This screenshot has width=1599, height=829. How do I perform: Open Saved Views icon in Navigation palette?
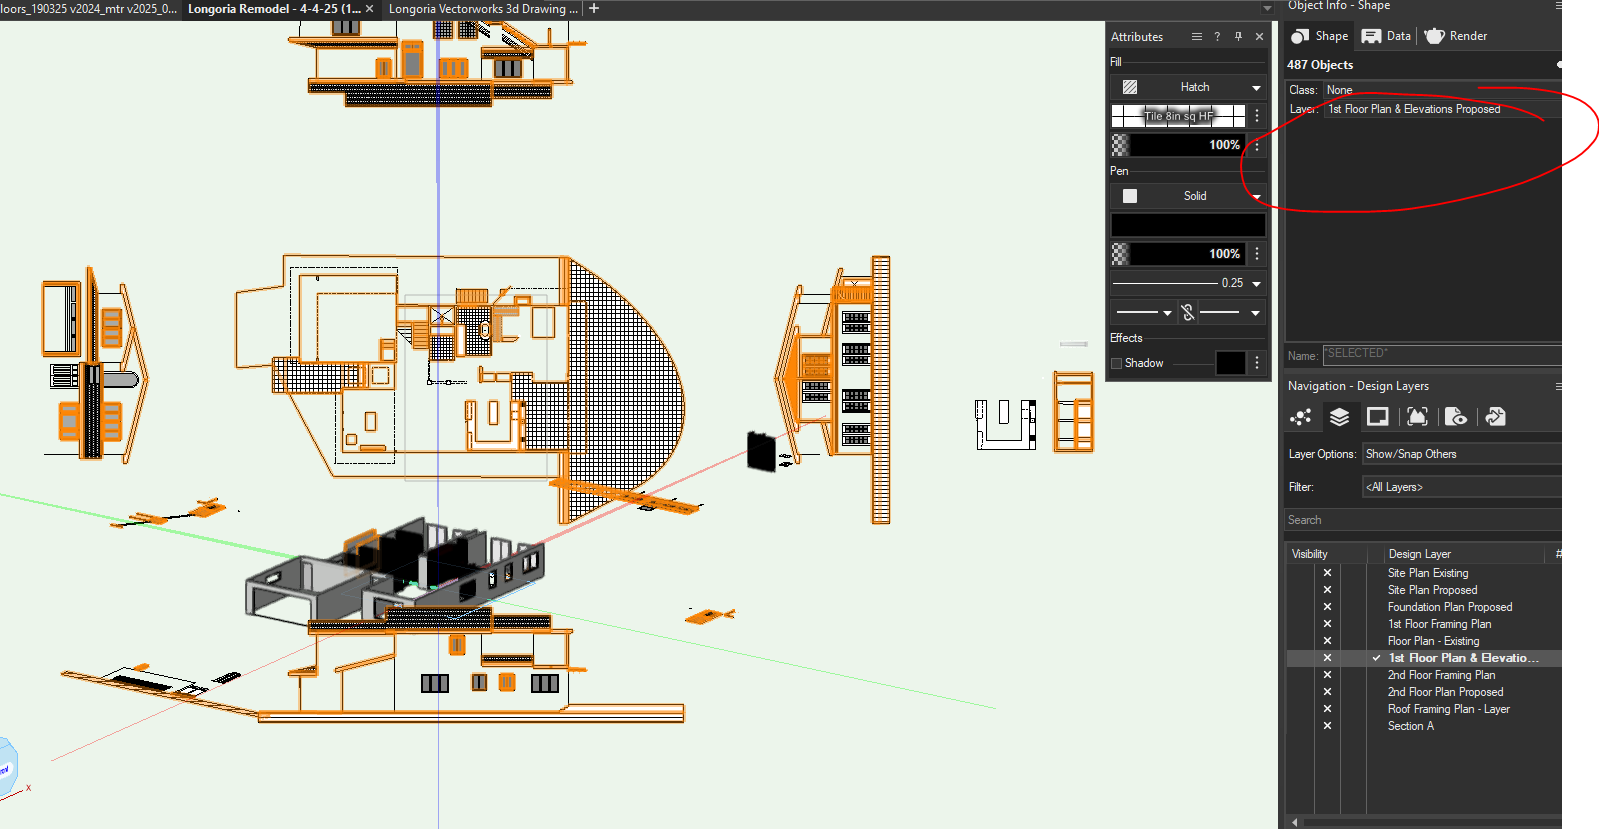coord(1456,417)
